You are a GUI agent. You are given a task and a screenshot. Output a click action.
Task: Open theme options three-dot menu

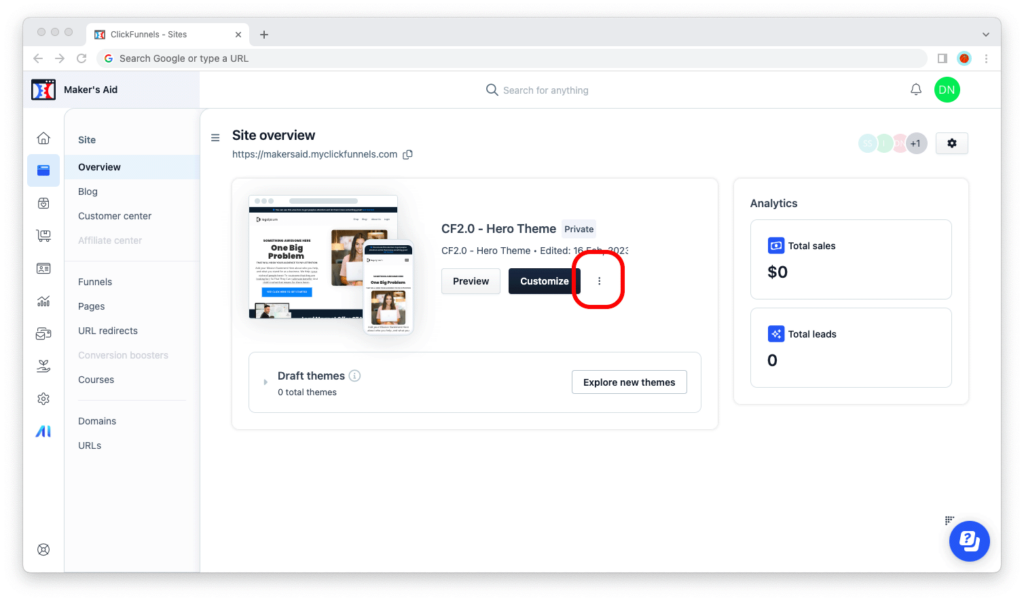599,281
